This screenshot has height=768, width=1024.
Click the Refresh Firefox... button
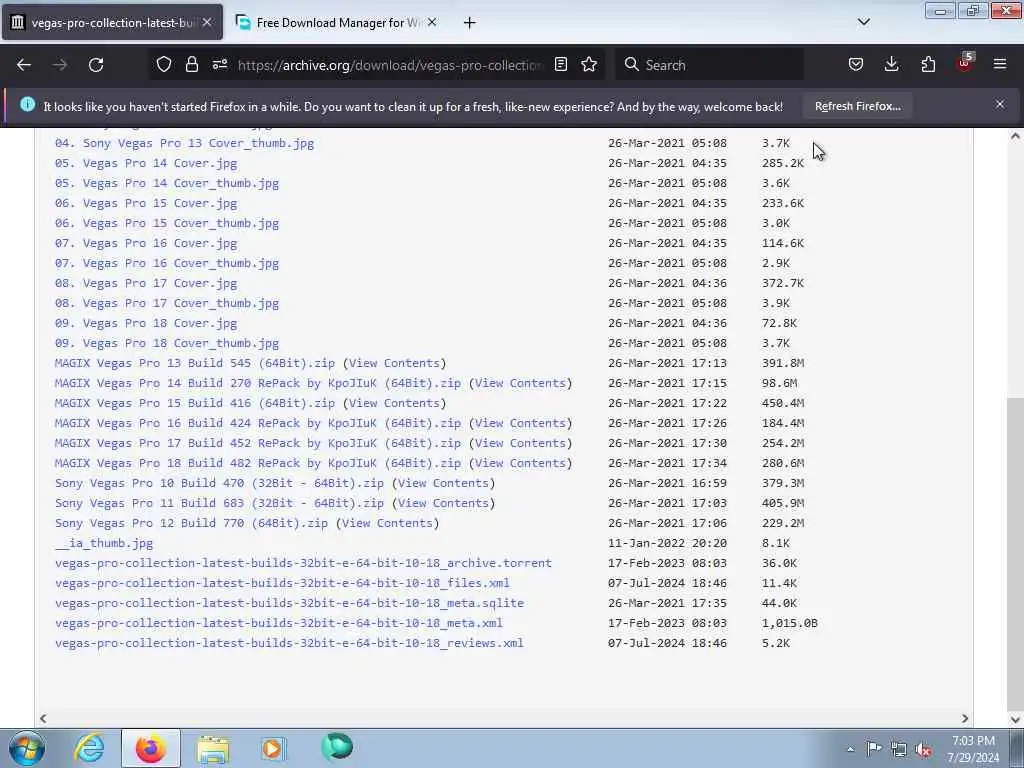coord(857,106)
